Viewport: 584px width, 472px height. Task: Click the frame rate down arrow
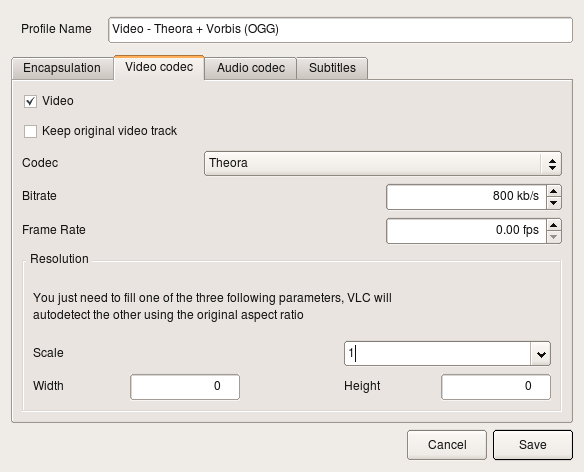point(554,237)
